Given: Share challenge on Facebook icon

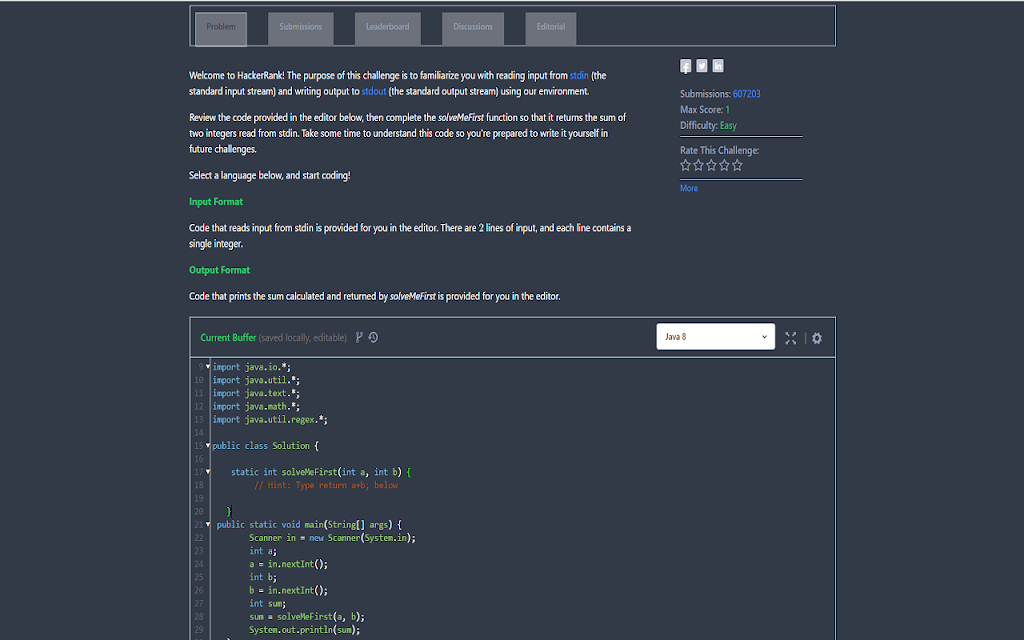Looking at the screenshot, I should [686, 66].
